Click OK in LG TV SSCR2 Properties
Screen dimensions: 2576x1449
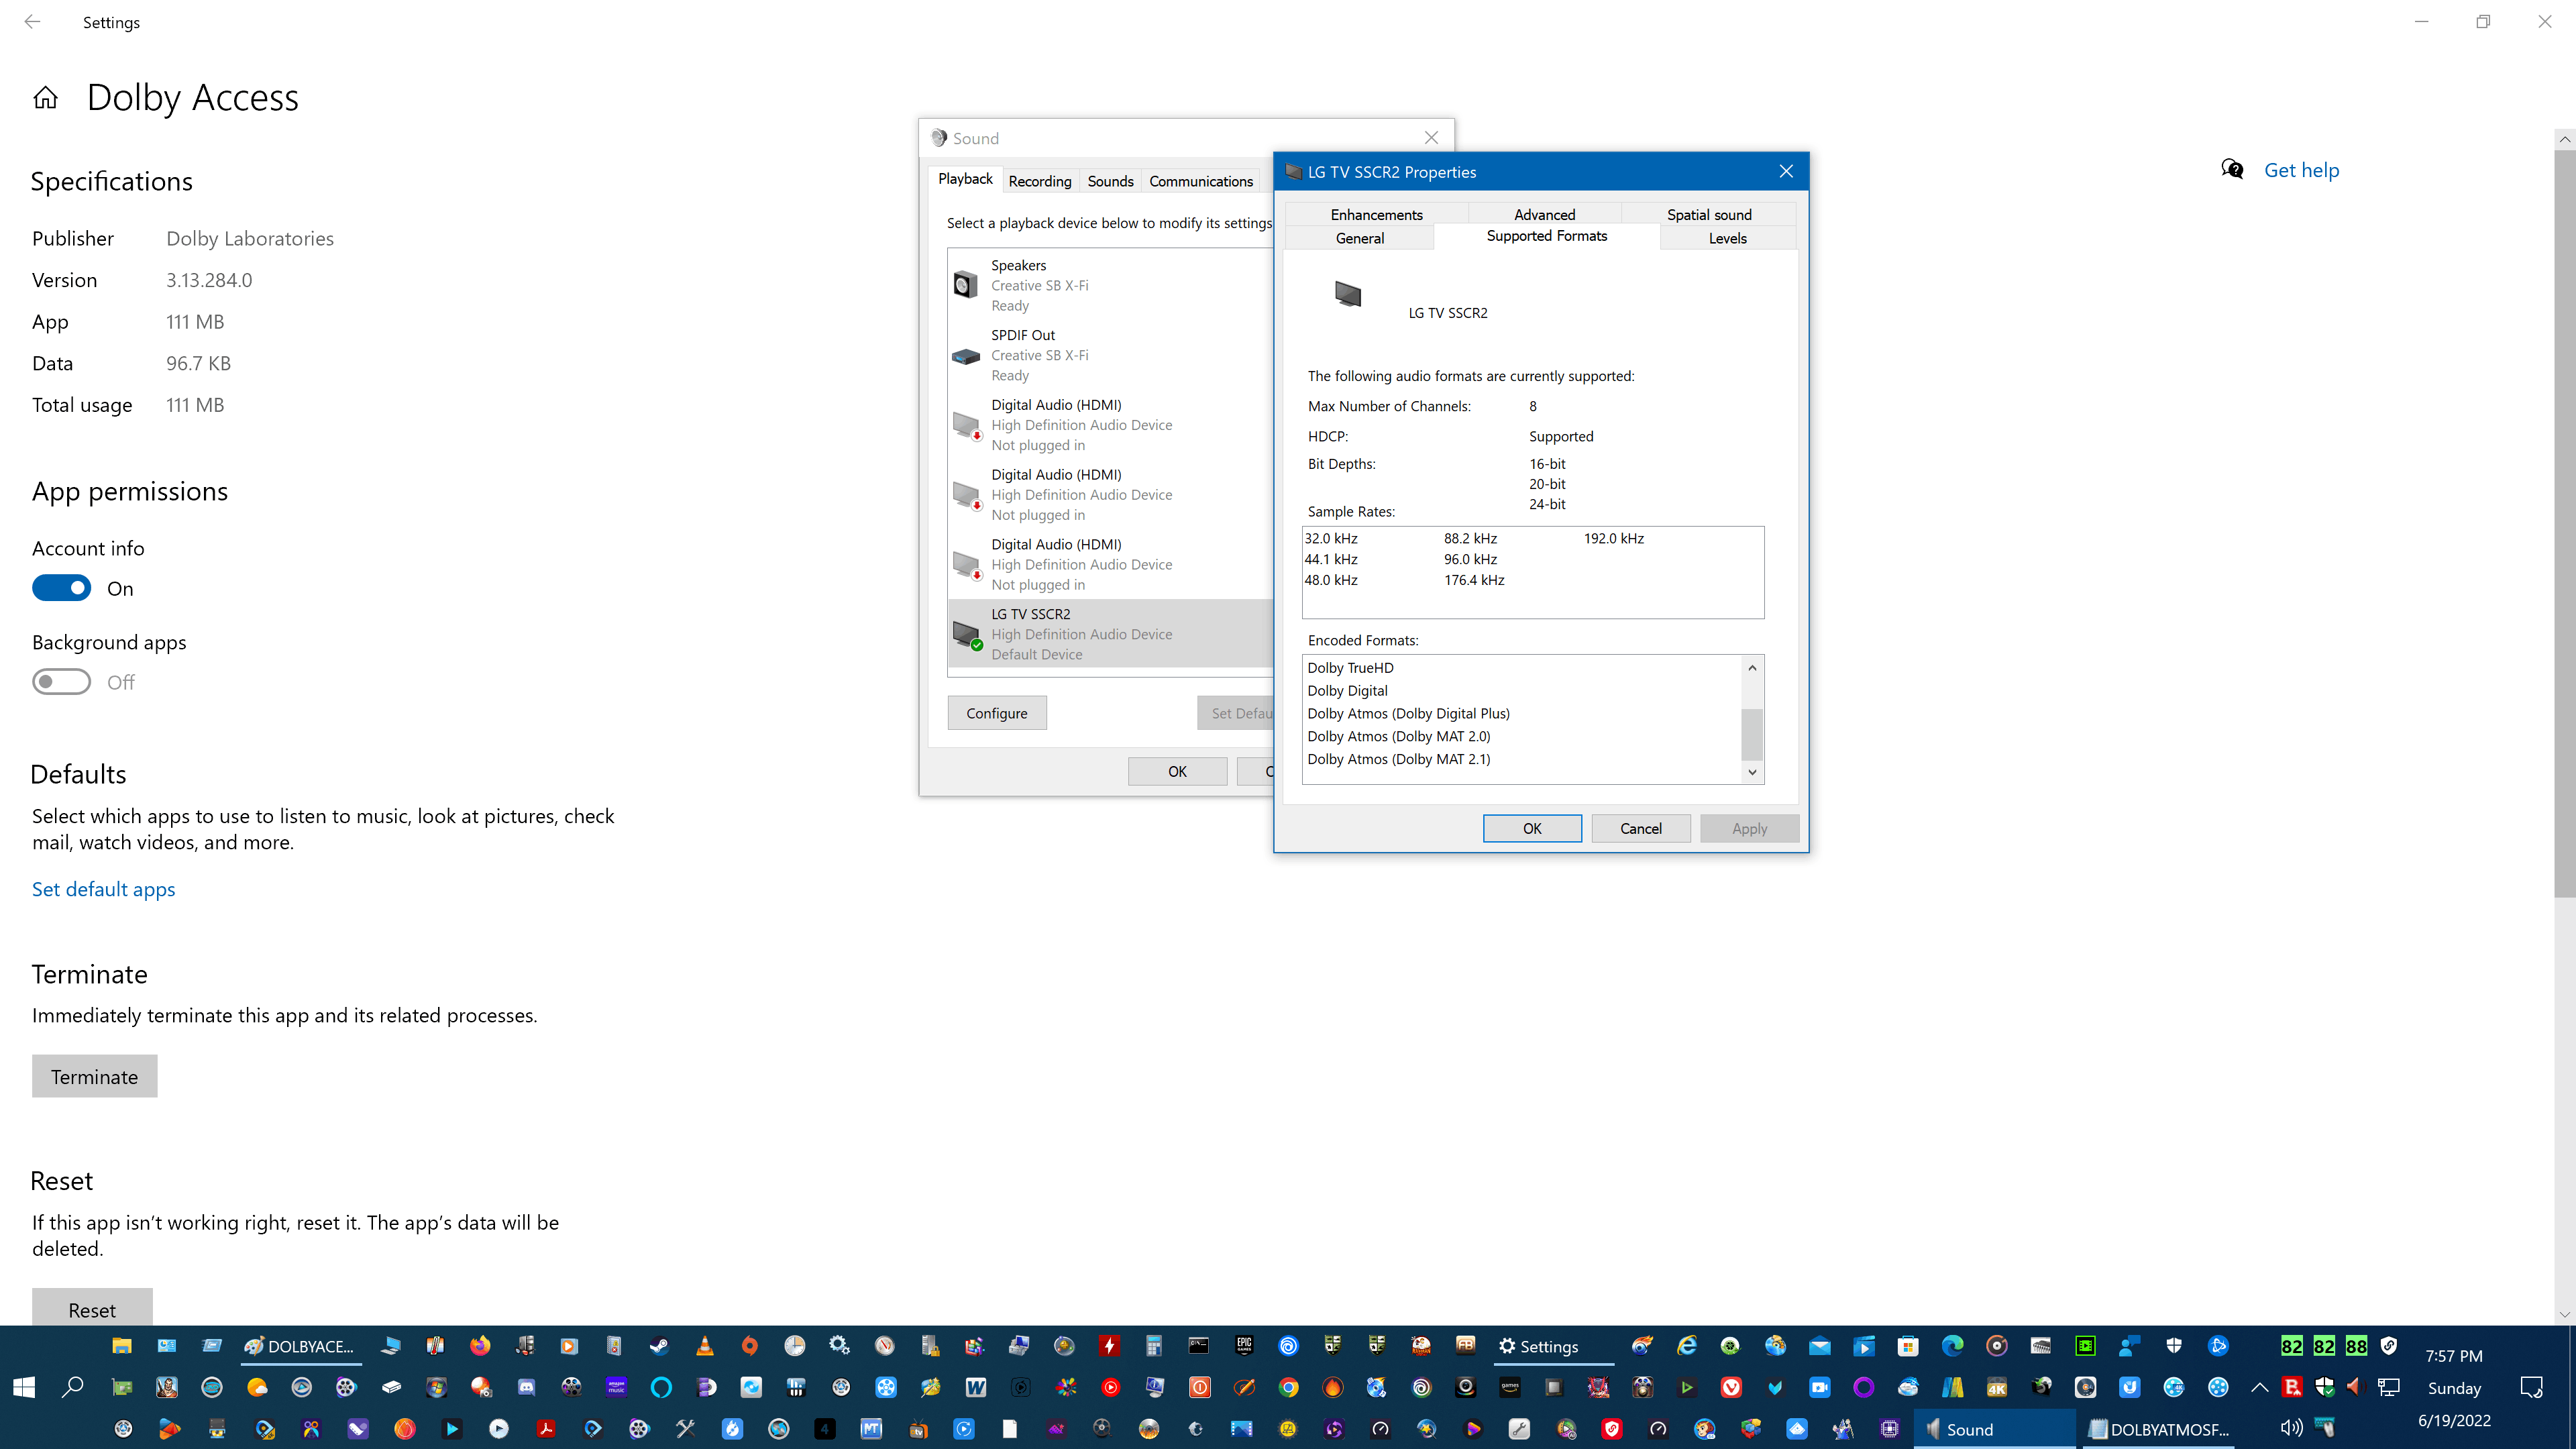pyautogui.click(x=1532, y=828)
